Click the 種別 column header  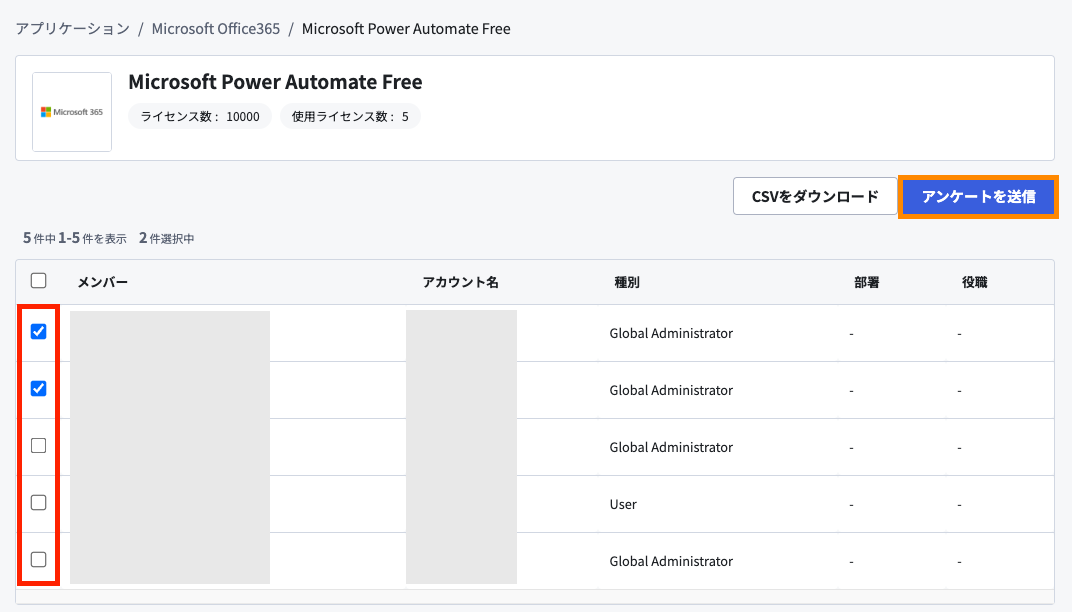point(627,282)
